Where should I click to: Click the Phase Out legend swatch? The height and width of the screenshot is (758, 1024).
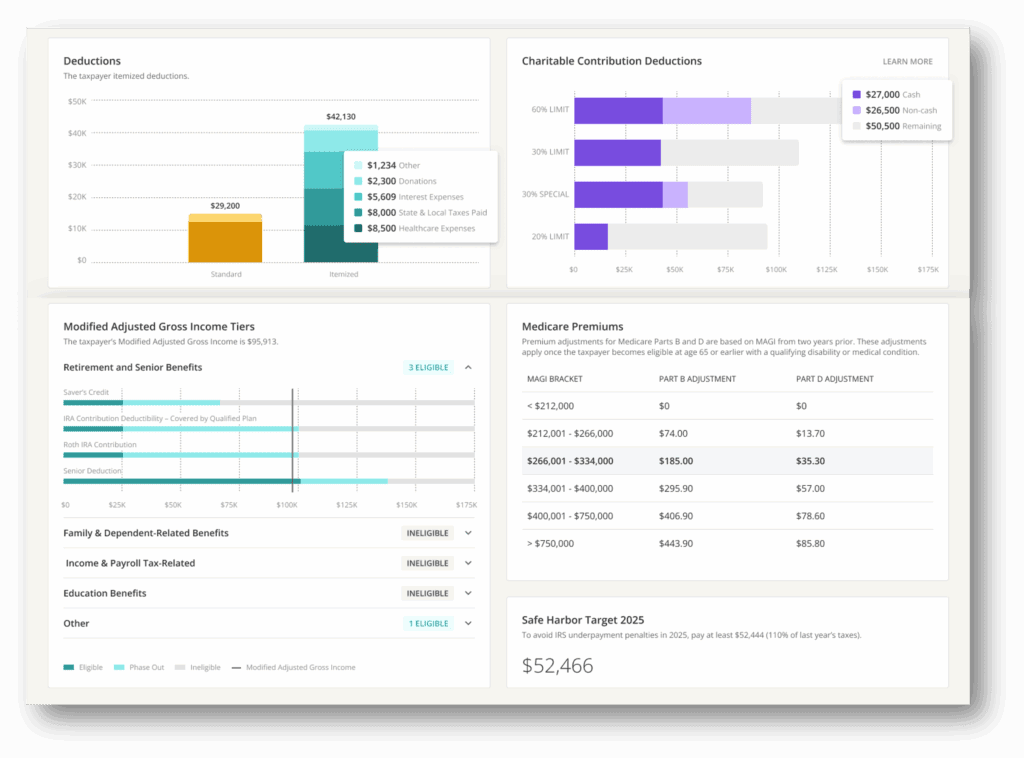[x=120, y=667]
